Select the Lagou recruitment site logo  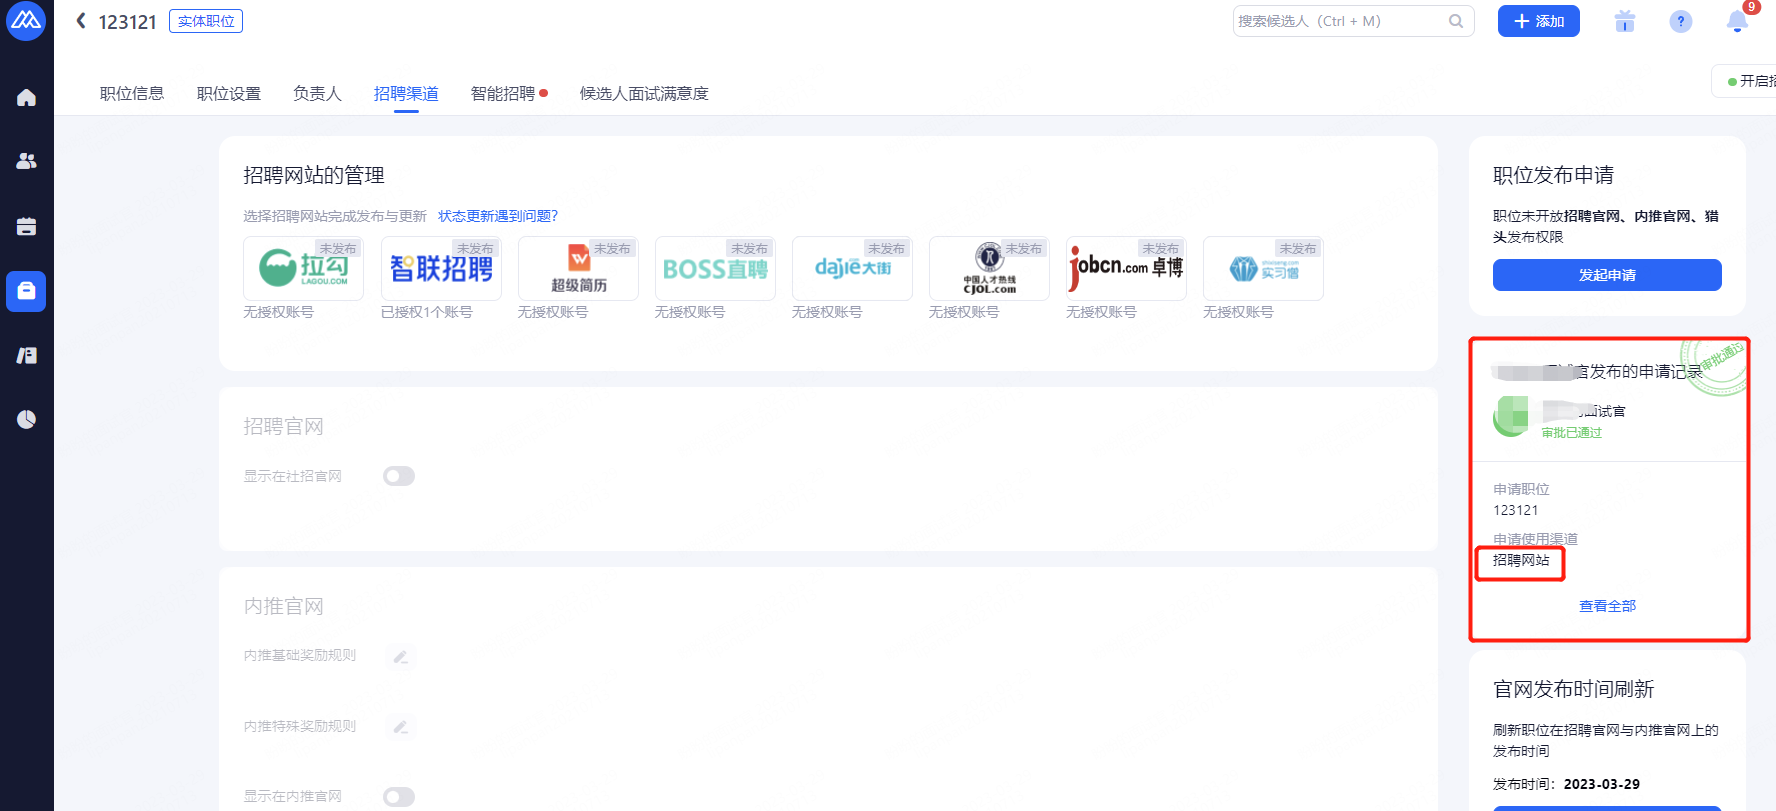303,268
